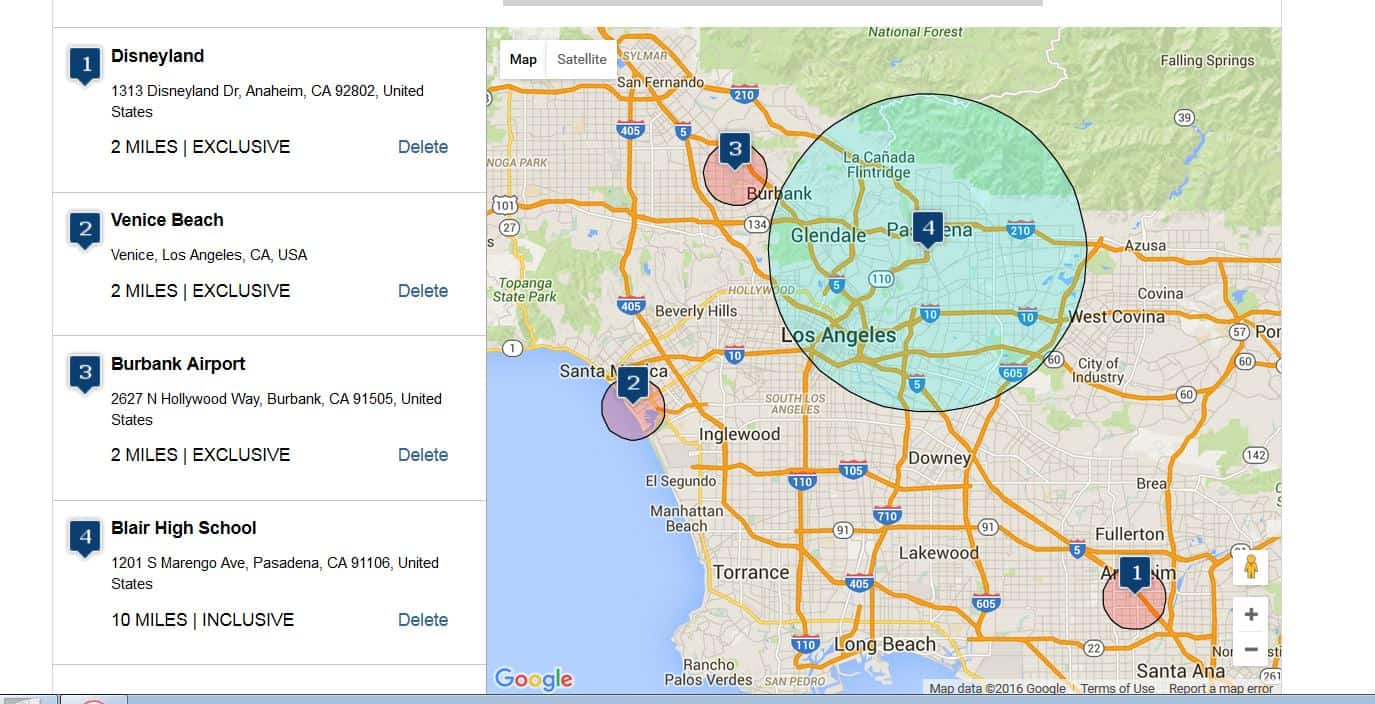Click the 1201 S Marengo Ave address

pyautogui.click(x=275, y=573)
